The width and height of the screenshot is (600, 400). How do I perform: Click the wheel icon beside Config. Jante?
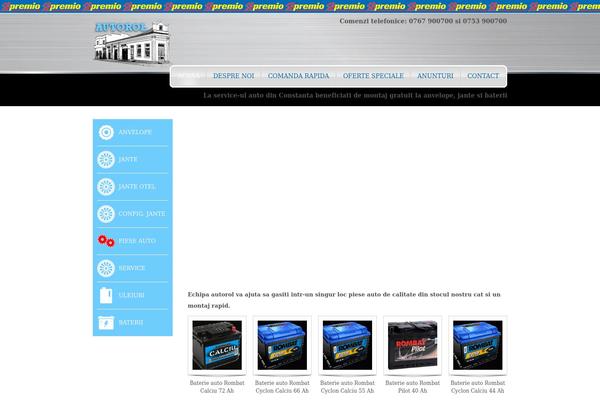(106, 214)
